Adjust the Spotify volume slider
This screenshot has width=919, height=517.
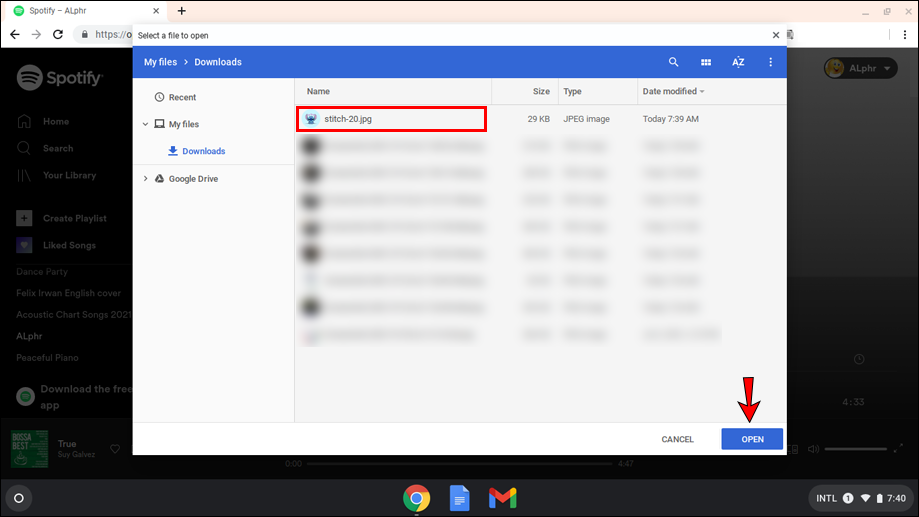pyautogui.click(x=856, y=449)
